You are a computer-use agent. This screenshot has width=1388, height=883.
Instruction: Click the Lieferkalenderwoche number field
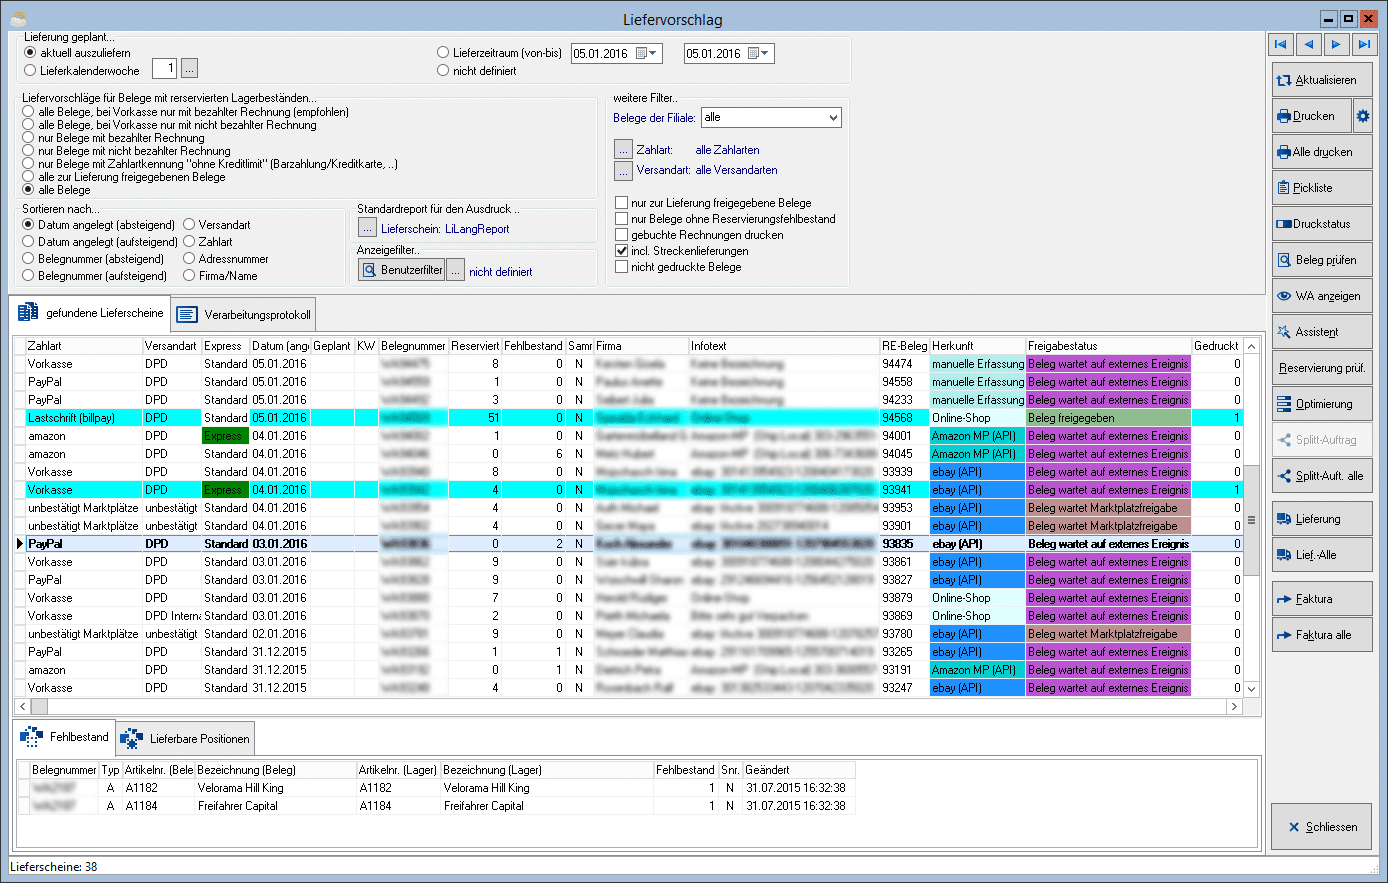coord(164,69)
